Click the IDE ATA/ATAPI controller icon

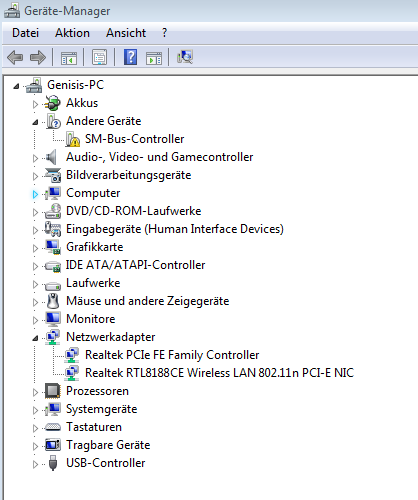coord(53,267)
